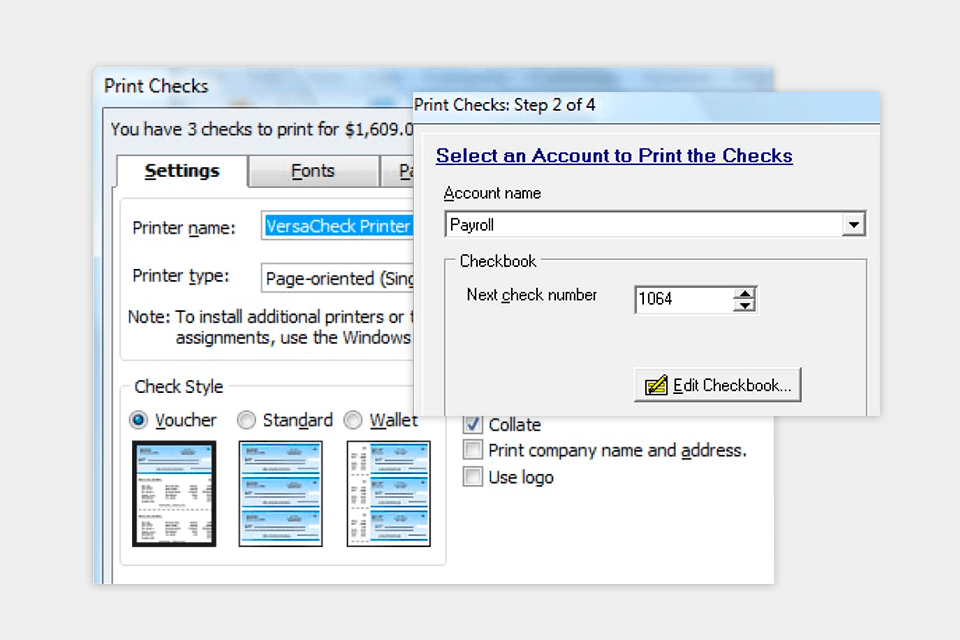The width and height of the screenshot is (960, 640).
Task: Select the Wallet check style thumbnail
Action: (387, 494)
